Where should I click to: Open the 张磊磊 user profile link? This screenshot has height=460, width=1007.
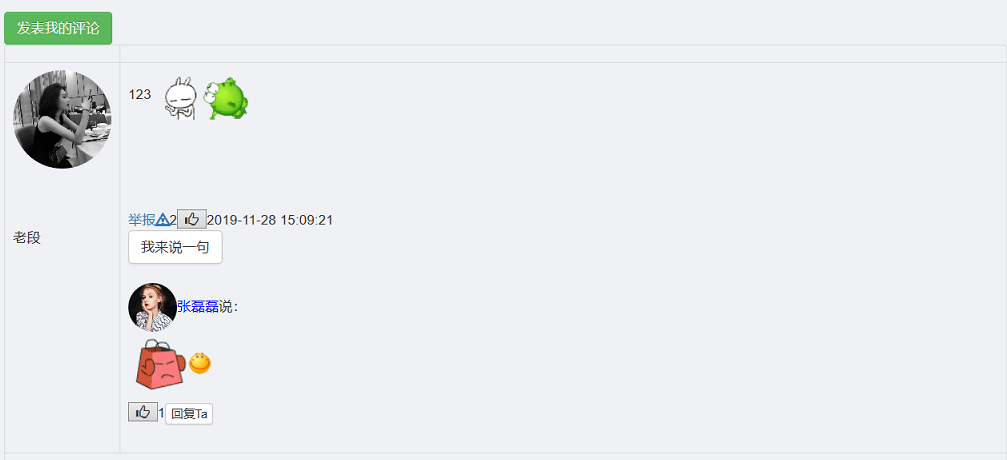point(197,306)
